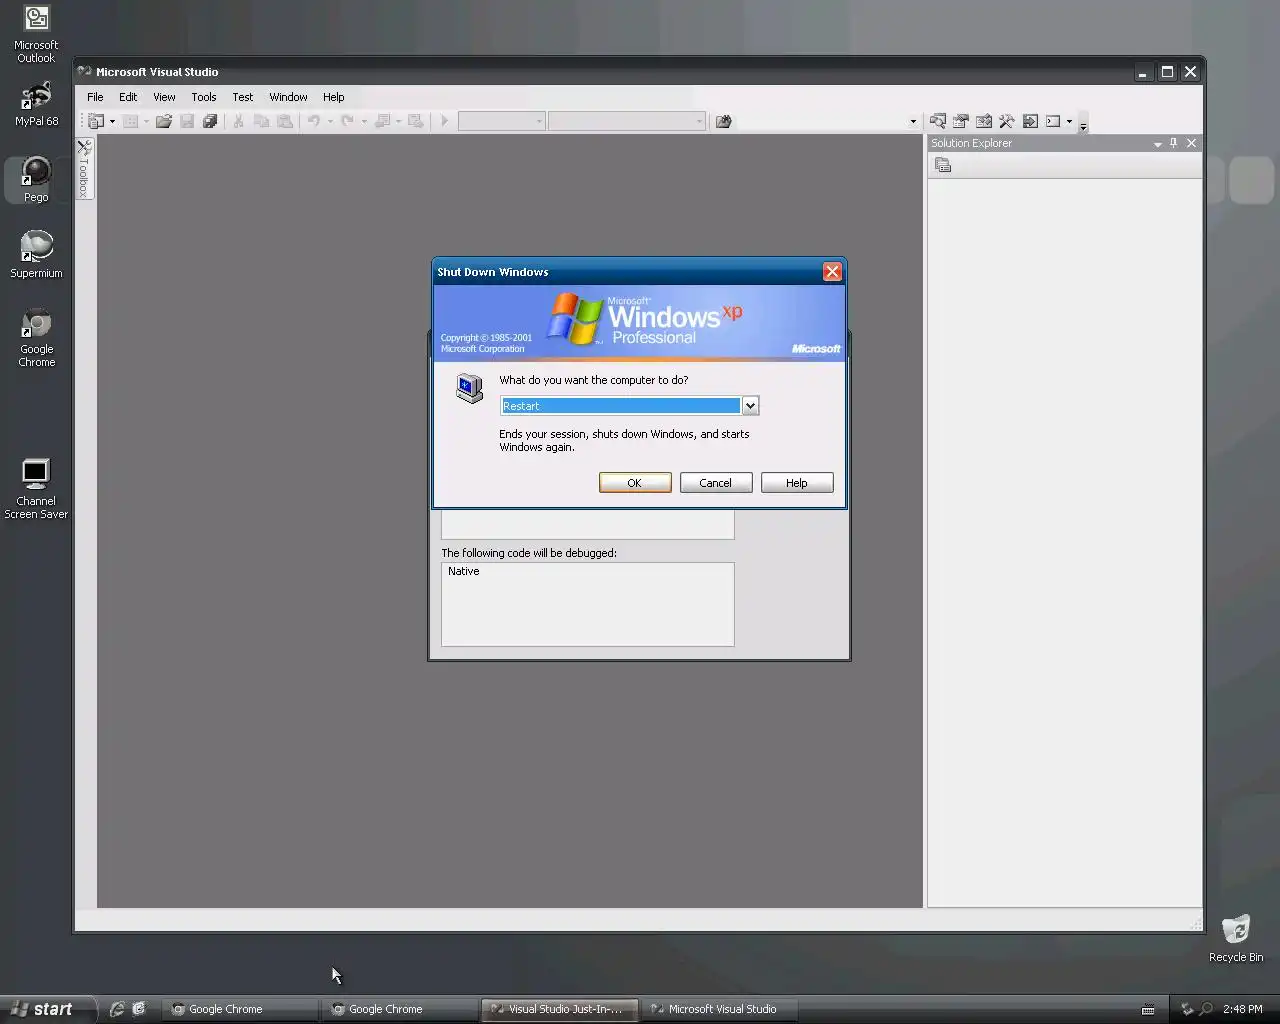Open the Tools menu

pos(204,97)
